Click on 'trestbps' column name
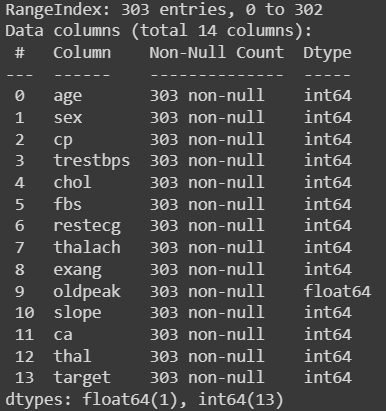This screenshot has width=386, height=411. [x=92, y=161]
